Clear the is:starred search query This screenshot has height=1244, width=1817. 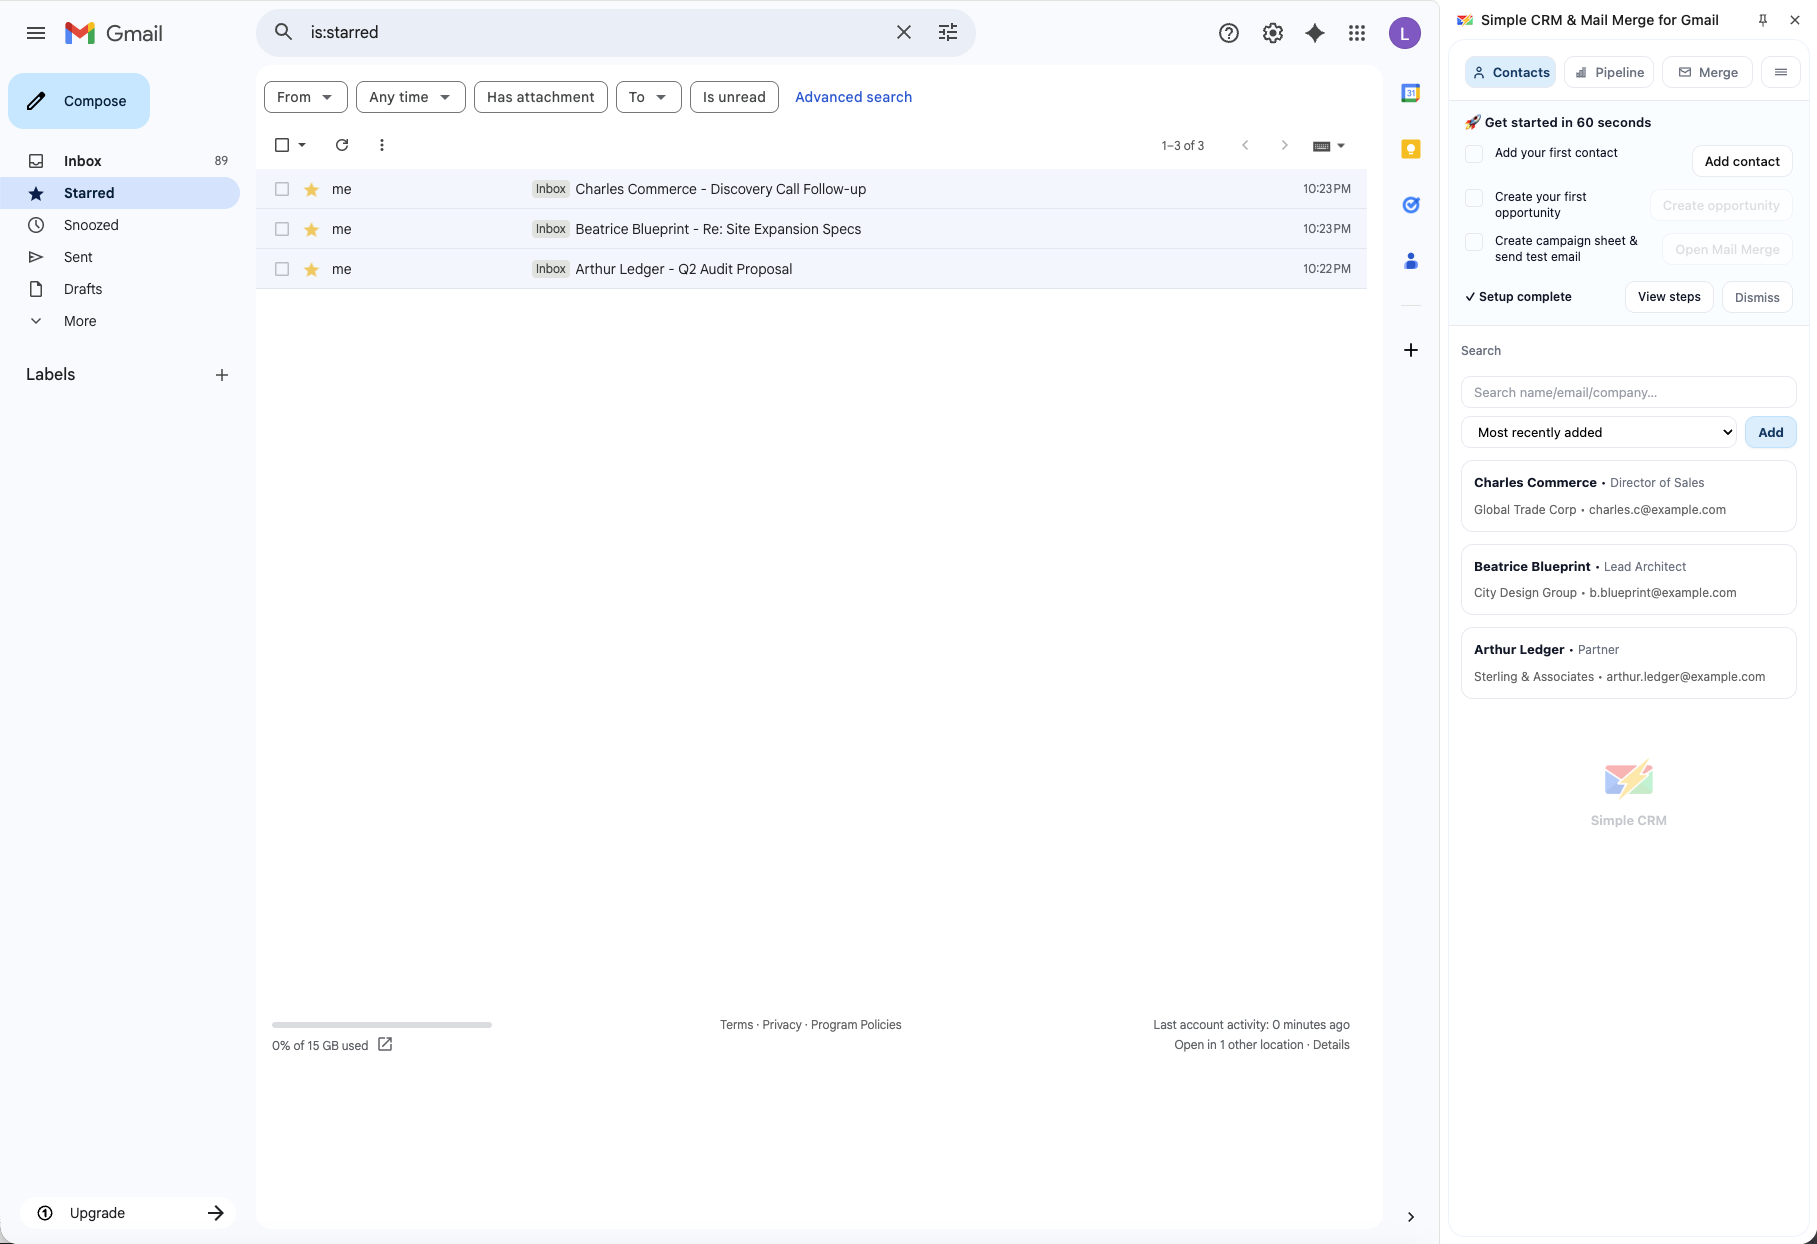(x=903, y=32)
